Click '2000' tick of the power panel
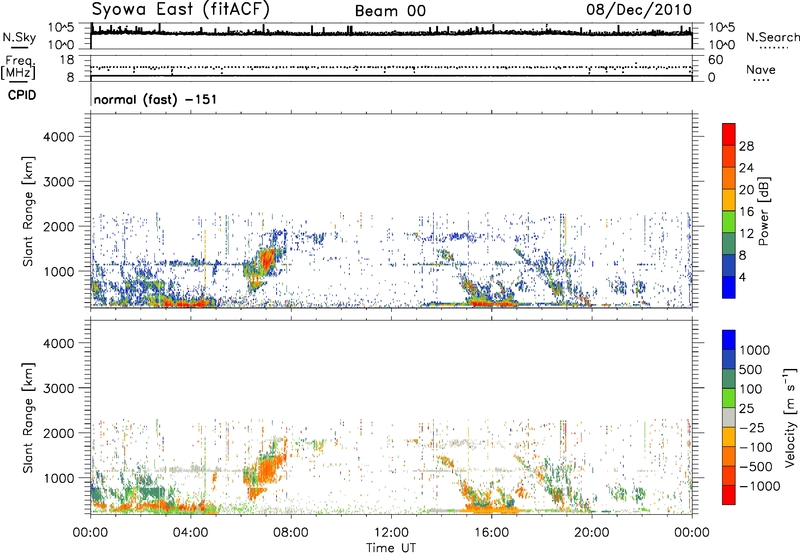The image size is (800, 554). pyautogui.click(x=58, y=226)
